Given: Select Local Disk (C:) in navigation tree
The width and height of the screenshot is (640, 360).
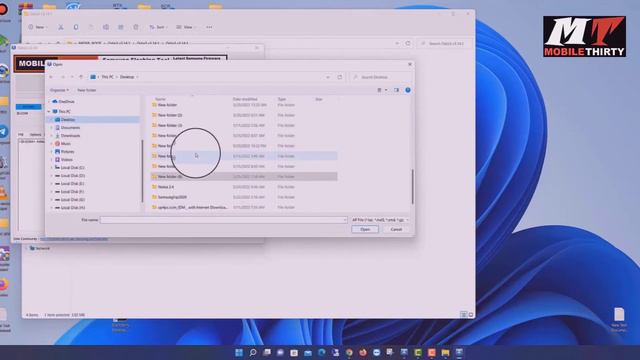Looking at the screenshot, I should tap(72, 168).
